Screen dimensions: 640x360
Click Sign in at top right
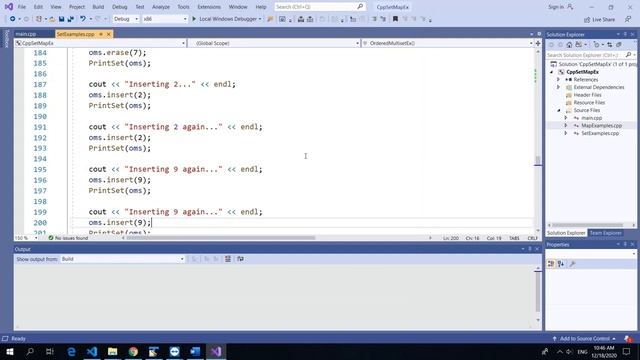tap(560, 7)
